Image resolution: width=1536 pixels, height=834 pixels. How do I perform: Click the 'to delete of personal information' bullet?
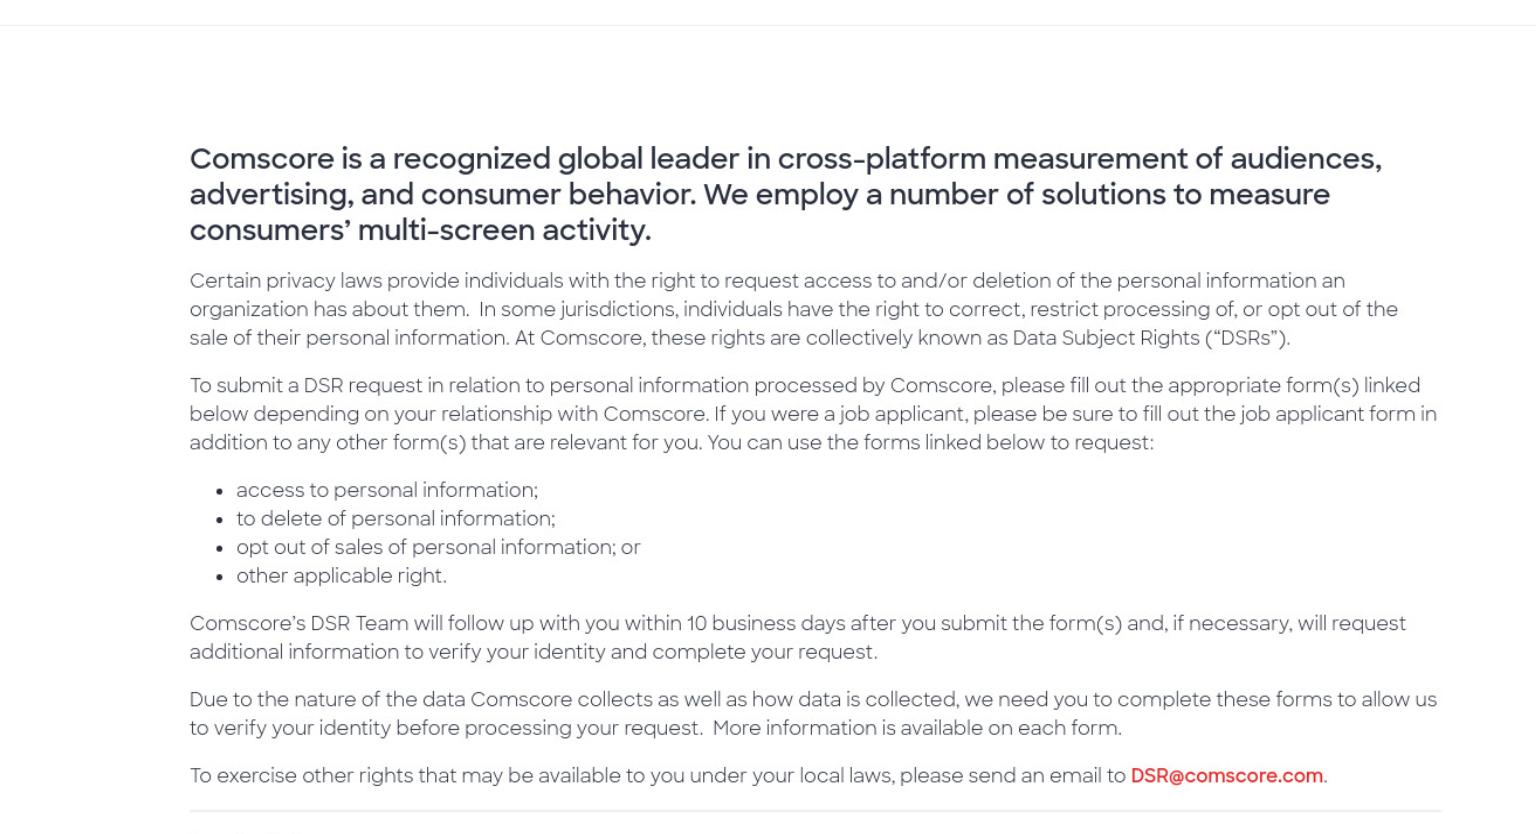(395, 519)
